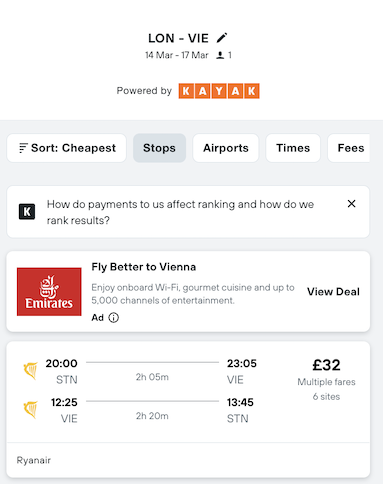Click the 14 Mar - 17 Mar dates
The height and width of the screenshot is (484, 383).
click(177, 55)
